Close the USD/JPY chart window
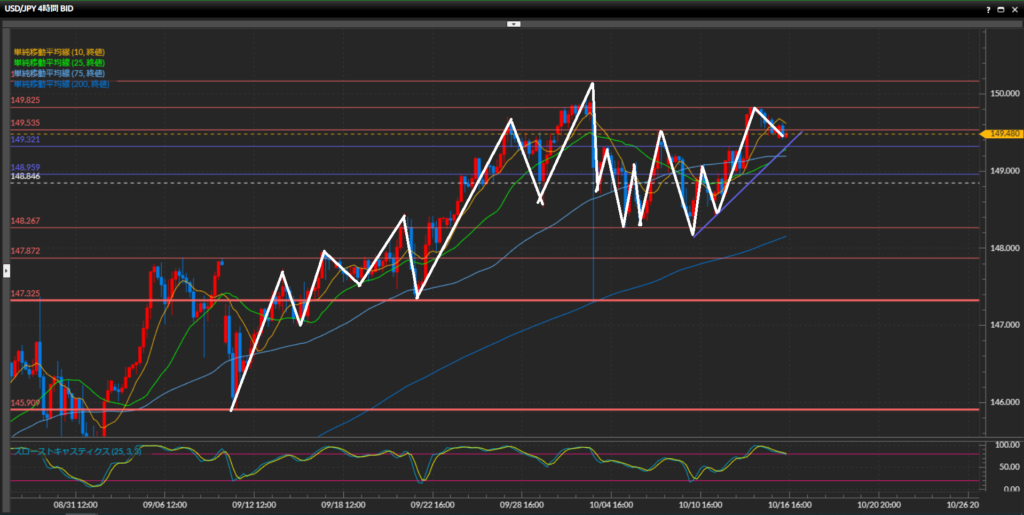 (x=1014, y=9)
